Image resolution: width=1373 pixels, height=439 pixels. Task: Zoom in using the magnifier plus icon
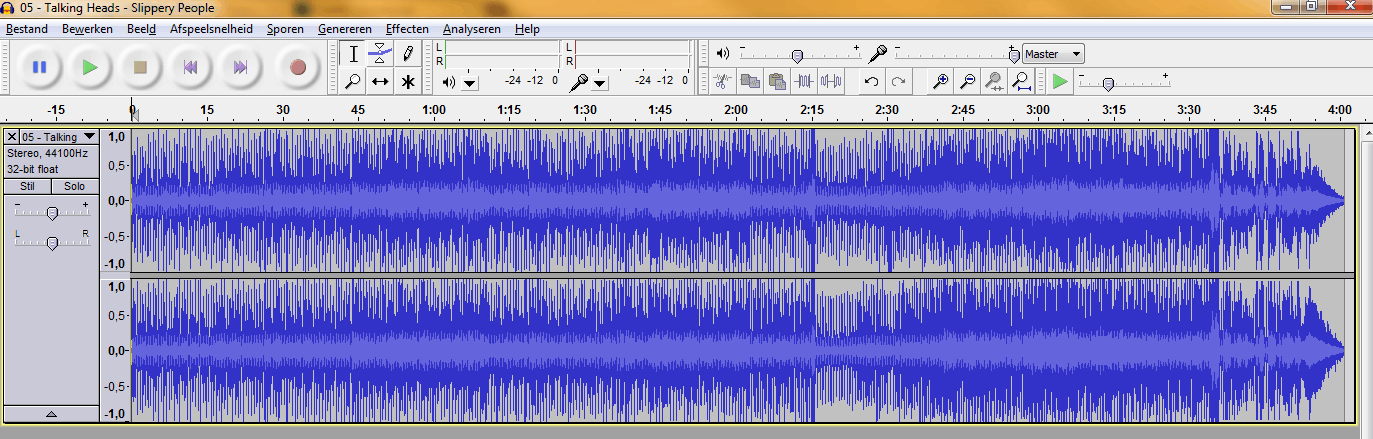pos(940,82)
